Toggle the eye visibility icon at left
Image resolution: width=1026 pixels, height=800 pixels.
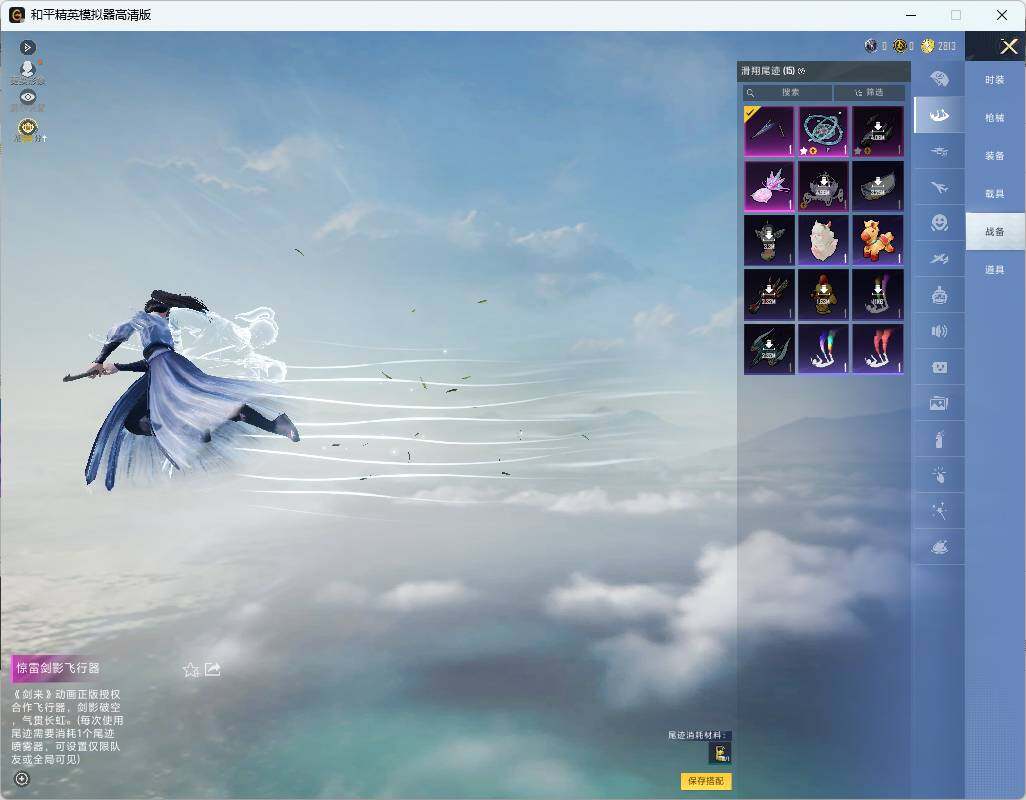(27, 97)
